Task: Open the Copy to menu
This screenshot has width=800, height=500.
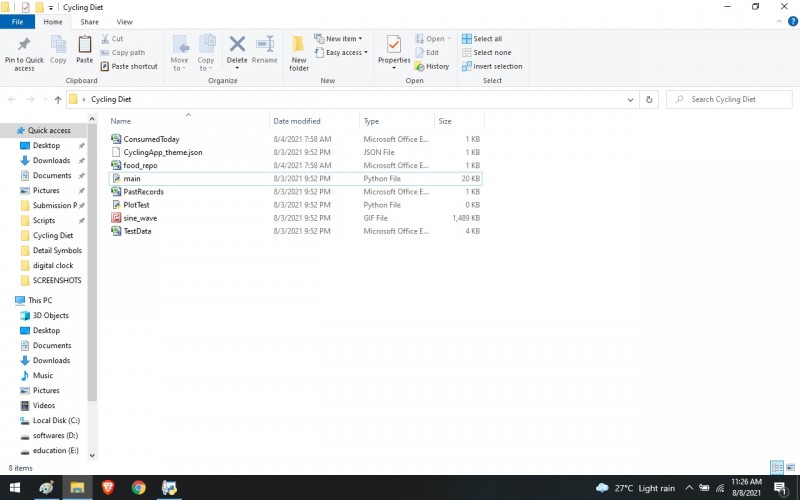Action: 206,53
